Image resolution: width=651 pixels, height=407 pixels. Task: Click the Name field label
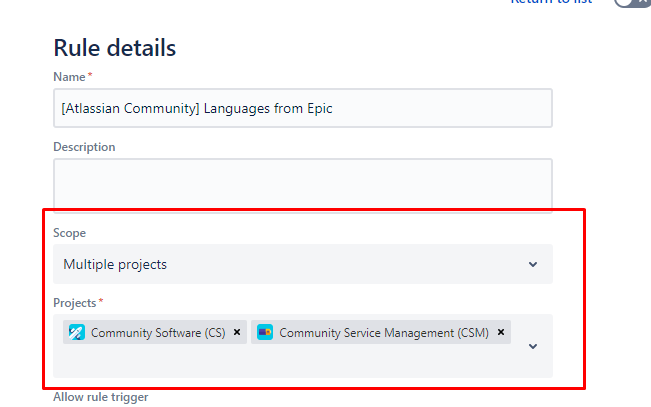[x=69, y=77]
